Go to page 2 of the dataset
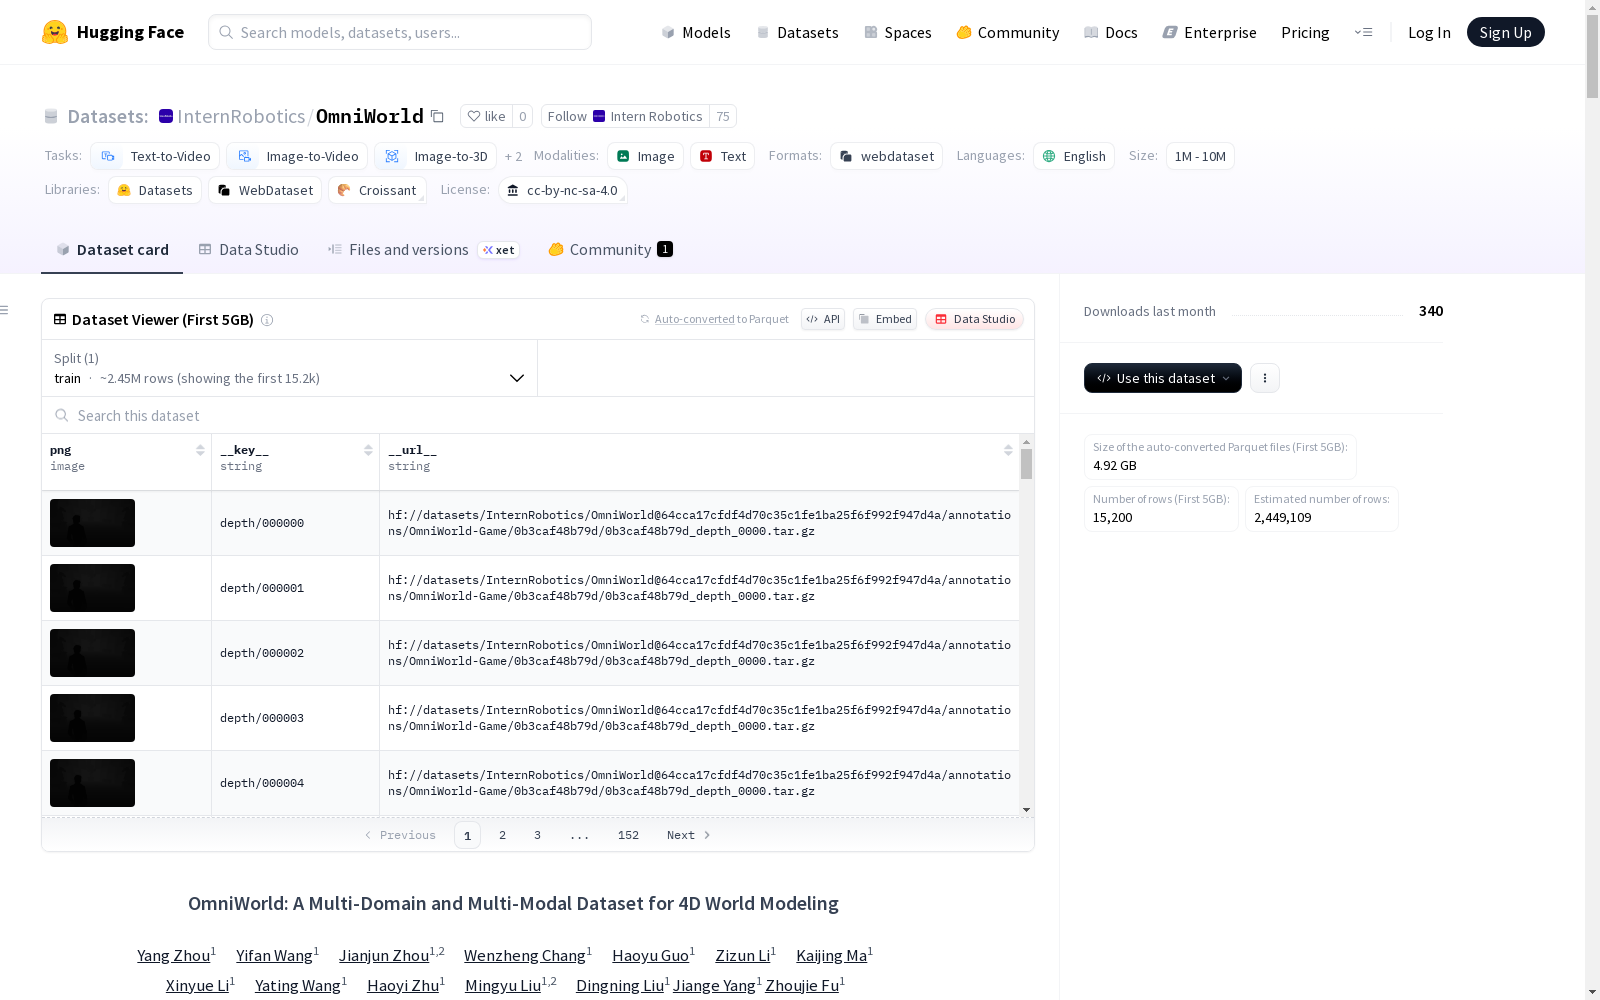This screenshot has width=1600, height=1000. [502, 835]
